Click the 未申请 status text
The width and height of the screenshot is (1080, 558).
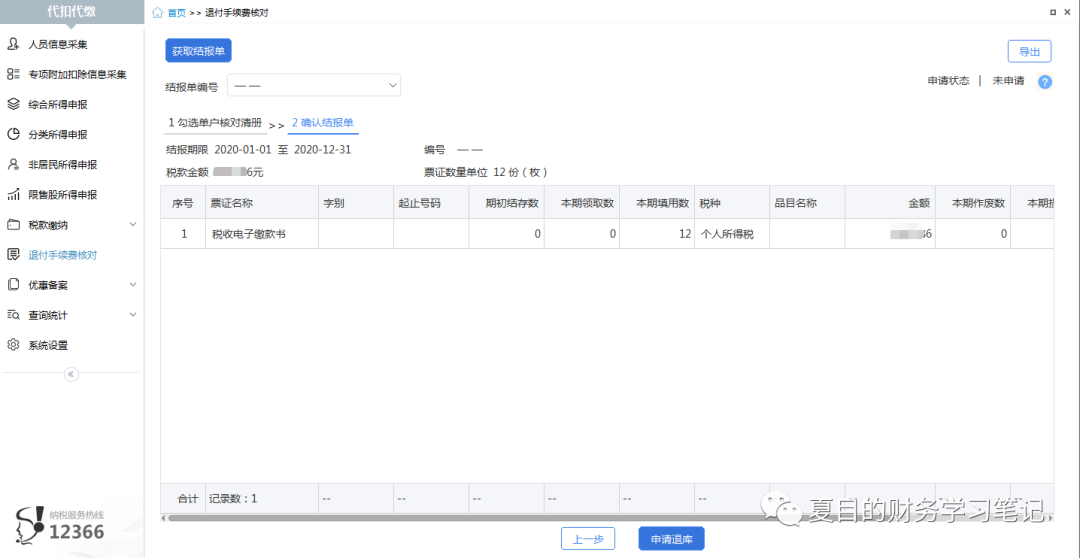(x=1008, y=81)
